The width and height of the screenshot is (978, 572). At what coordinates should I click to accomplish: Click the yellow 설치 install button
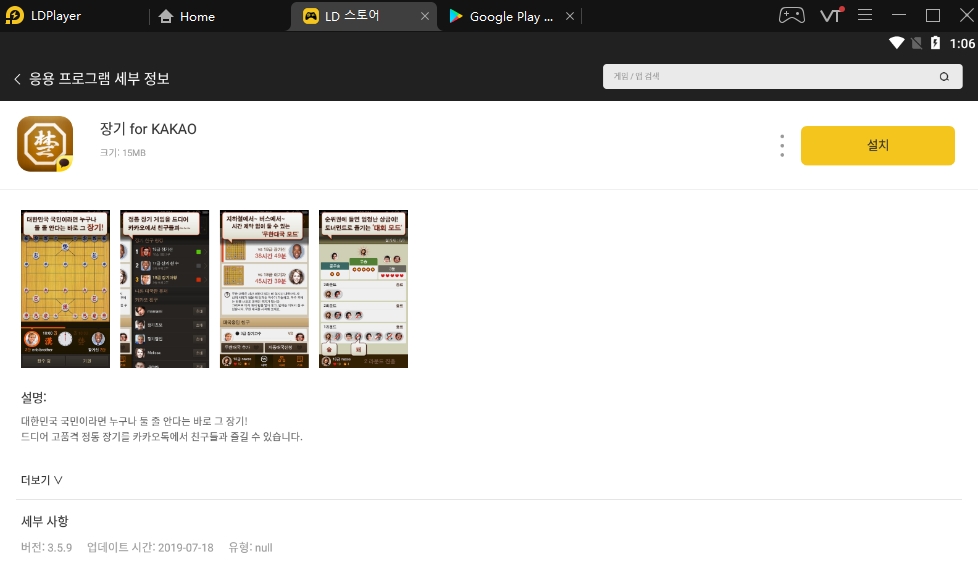tap(878, 145)
